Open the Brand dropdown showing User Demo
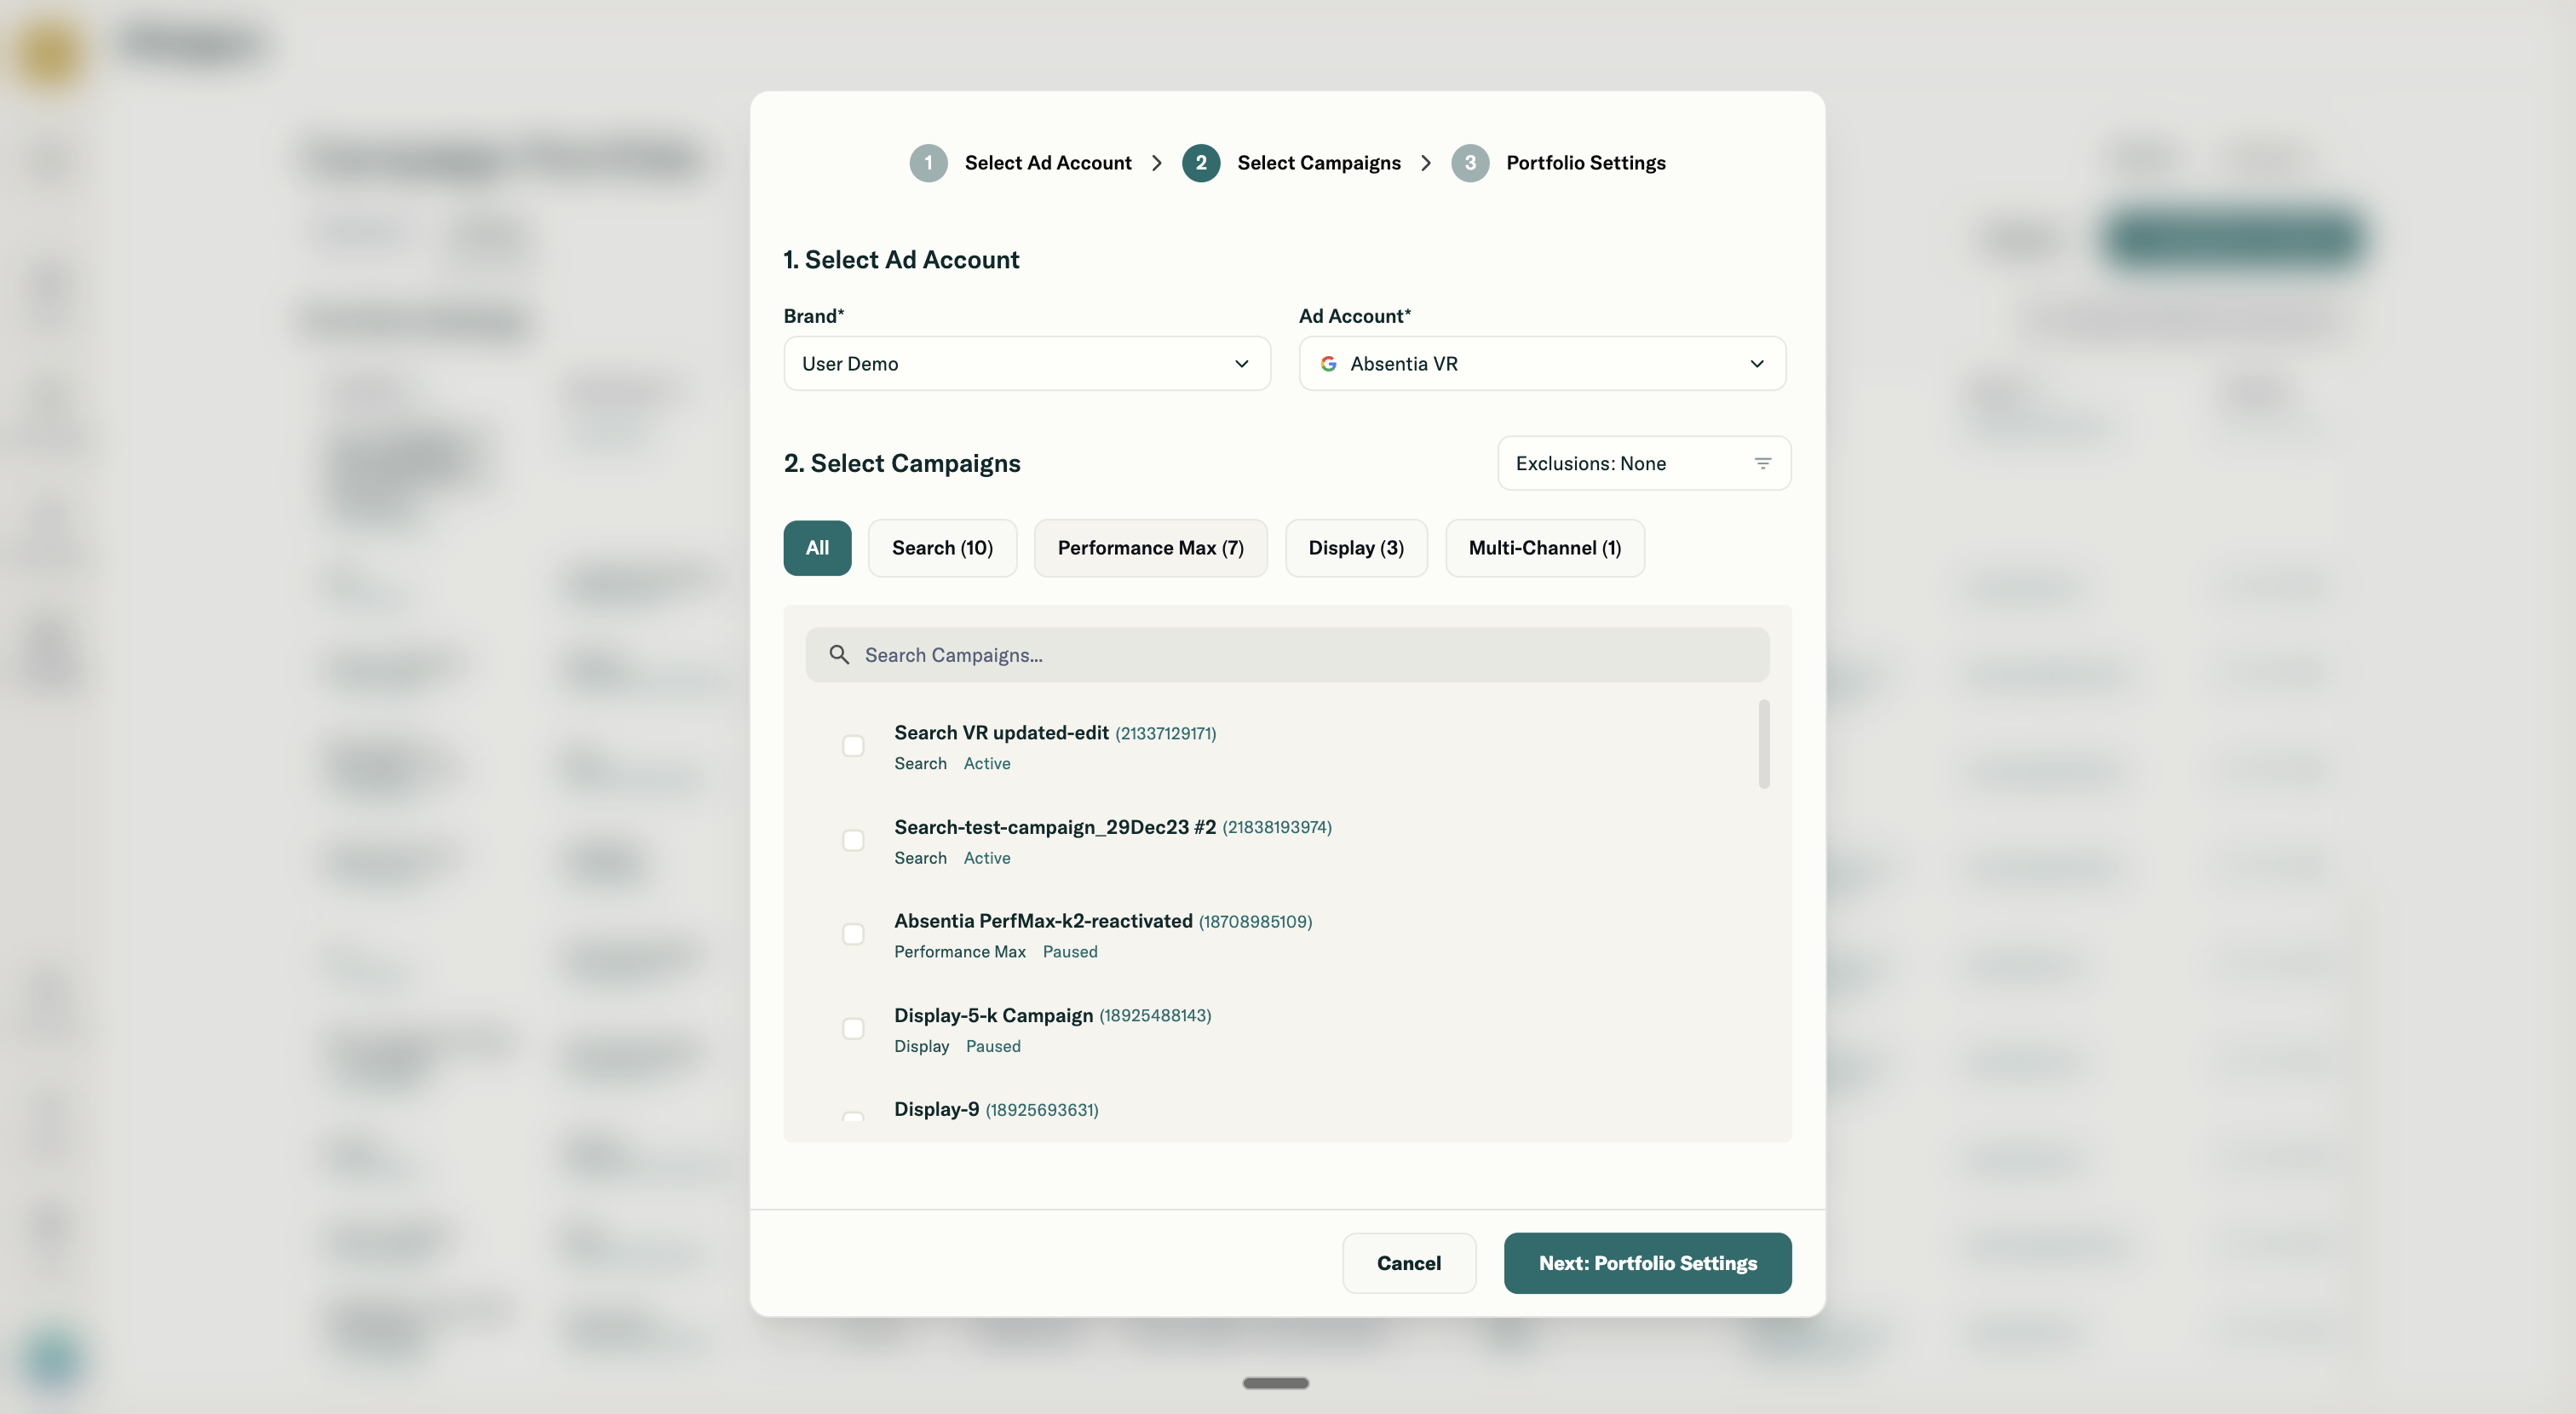 click(x=1026, y=364)
